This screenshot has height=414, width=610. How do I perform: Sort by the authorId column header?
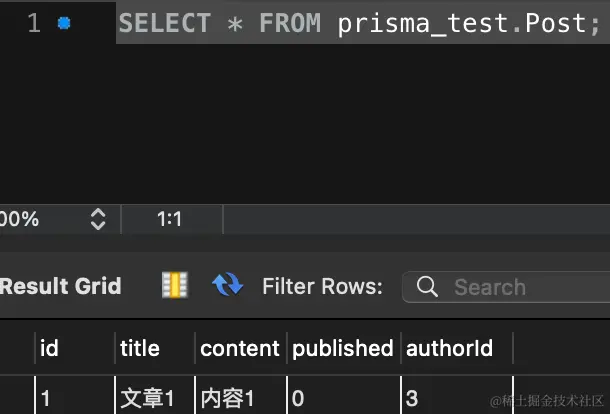point(457,348)
